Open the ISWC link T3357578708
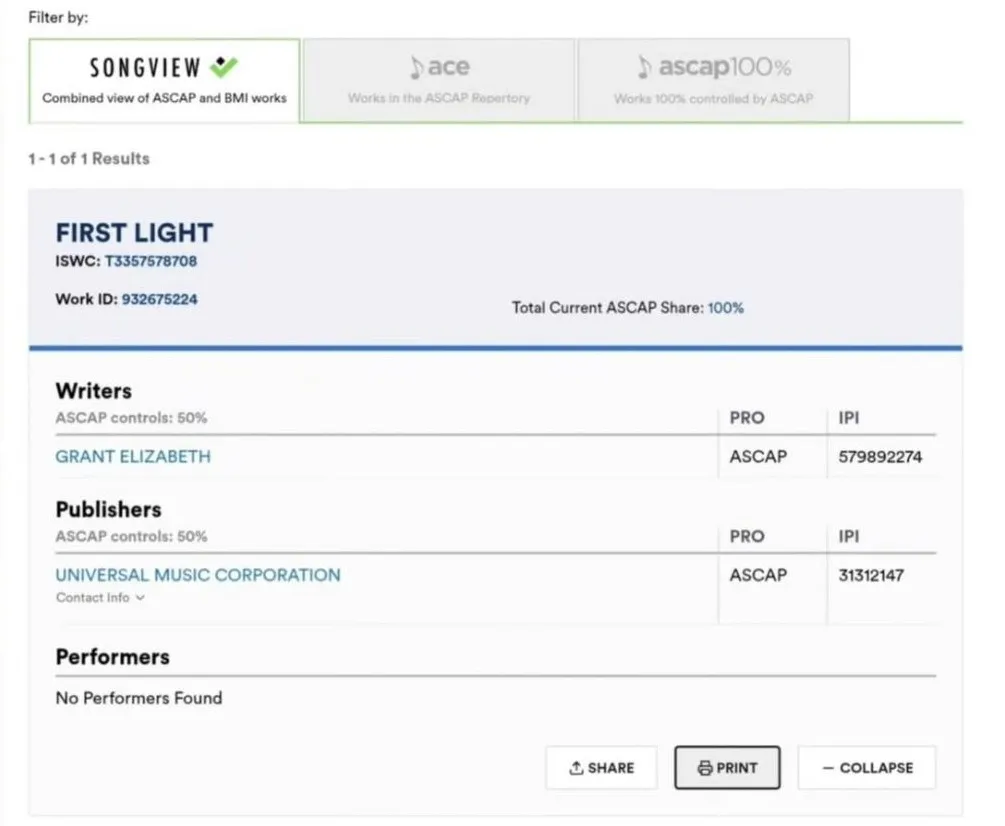The height and width of the screenshot is (826, 1005). (x=151, y=261)
